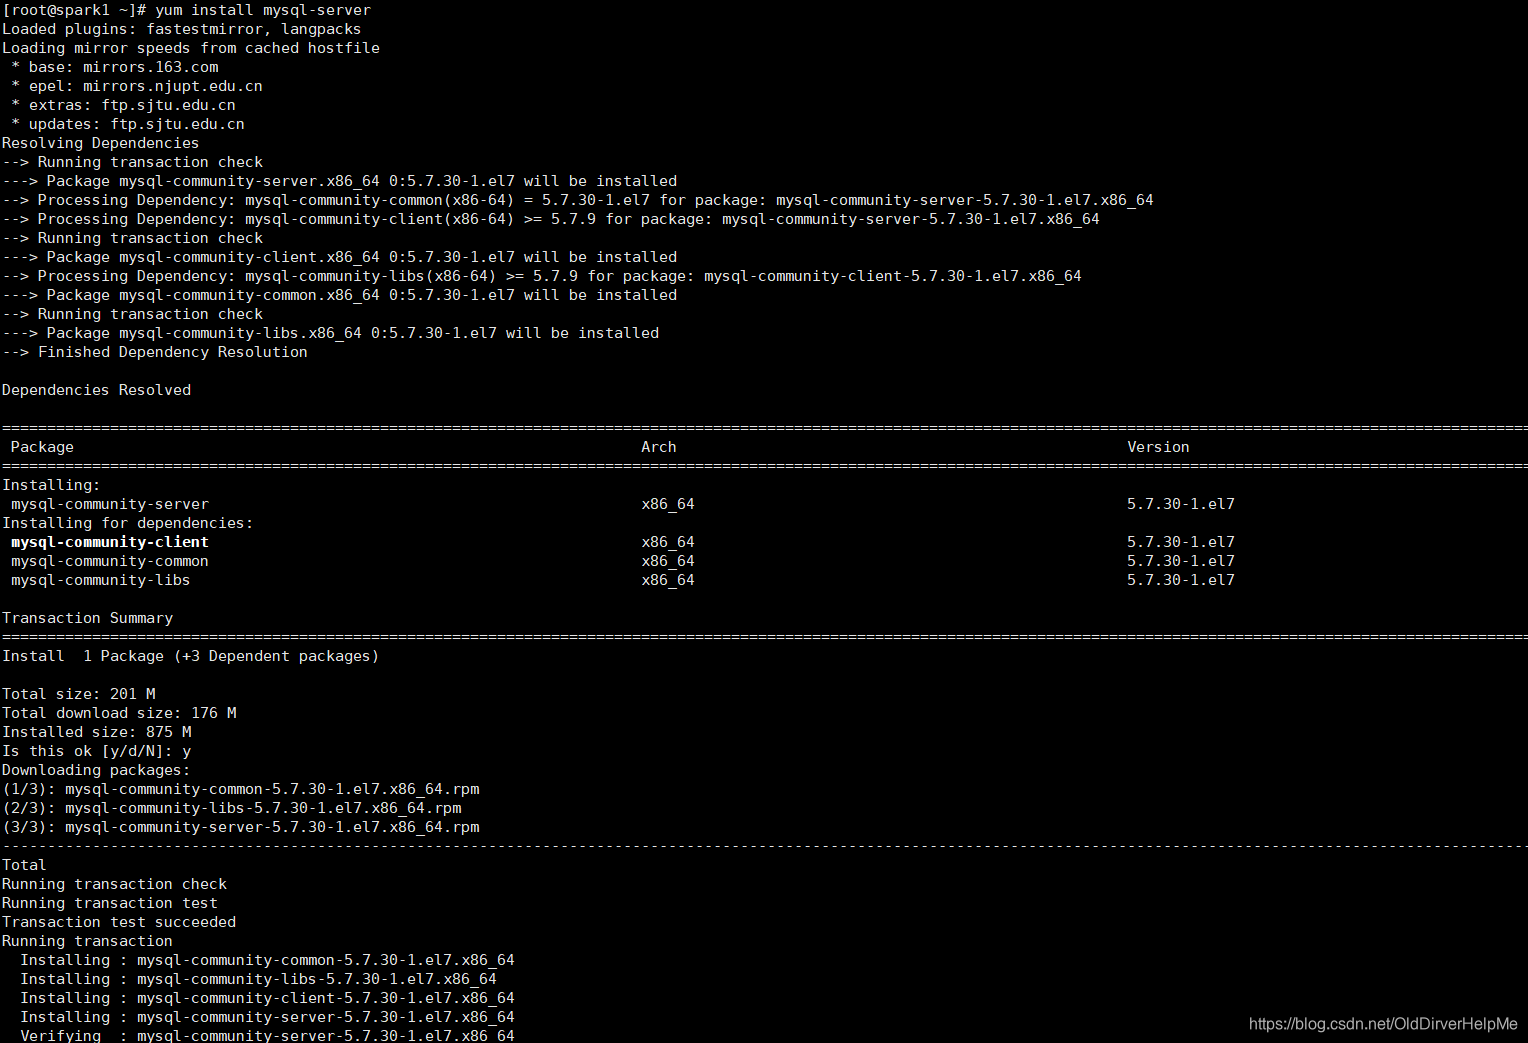The height and width of the screenshot is (1043, 1528).
Task: Click 'Loading mirror speeds from cached hostfile'
Action: click(191, 48)
